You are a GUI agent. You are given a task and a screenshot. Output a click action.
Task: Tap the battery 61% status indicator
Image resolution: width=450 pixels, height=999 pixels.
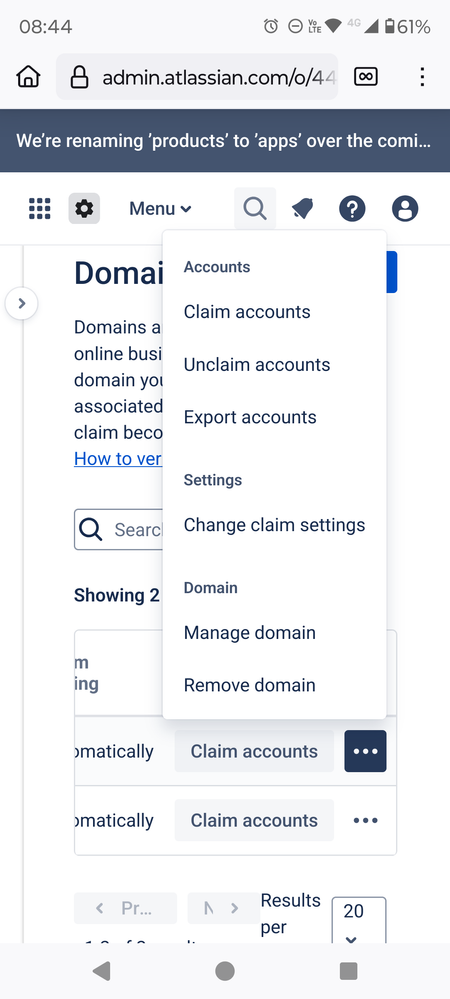pos(407,26)
